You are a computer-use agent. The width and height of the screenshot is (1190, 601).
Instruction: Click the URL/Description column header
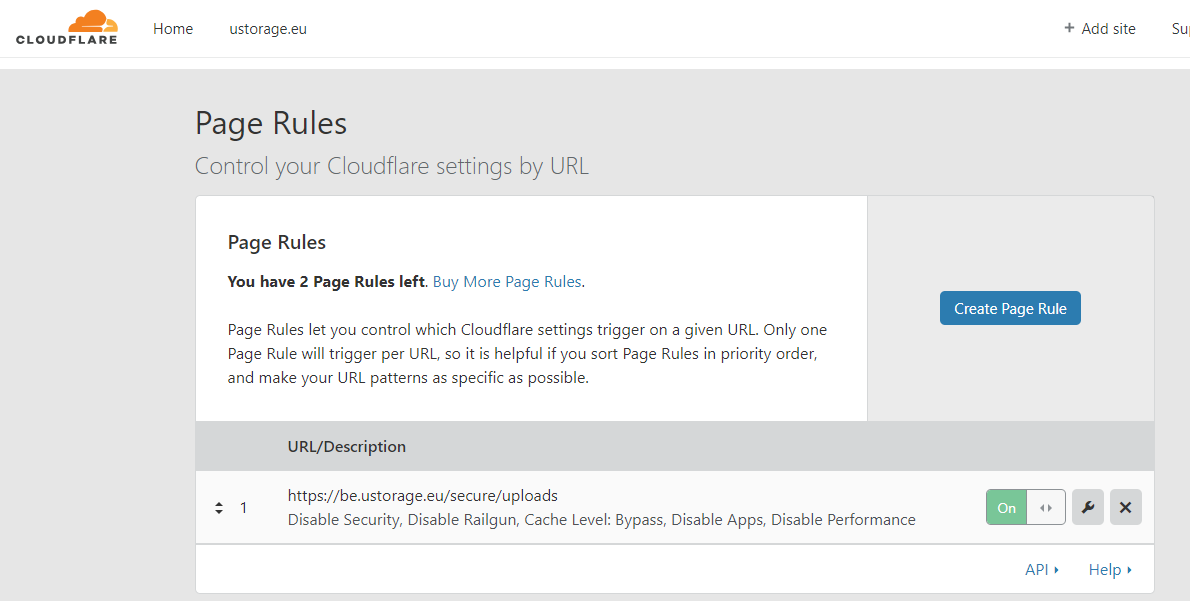click(347, 446)
